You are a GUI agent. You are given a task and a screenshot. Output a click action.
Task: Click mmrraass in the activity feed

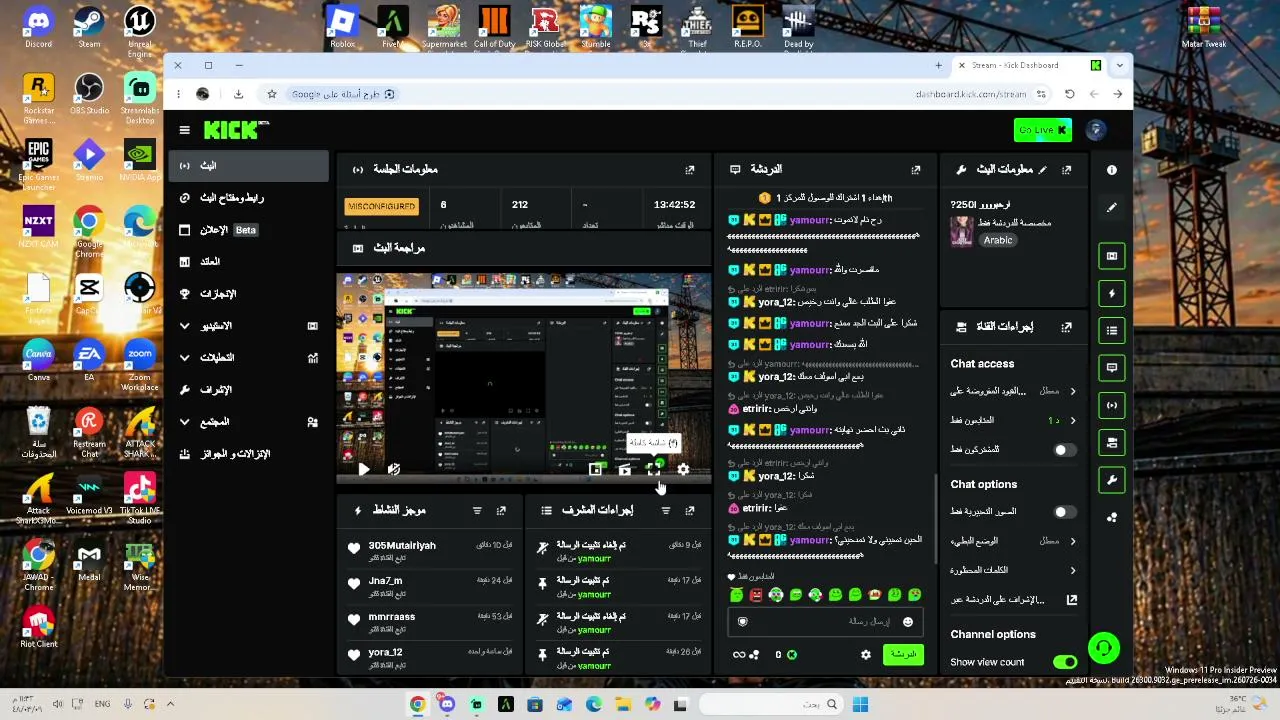(391, 617)
